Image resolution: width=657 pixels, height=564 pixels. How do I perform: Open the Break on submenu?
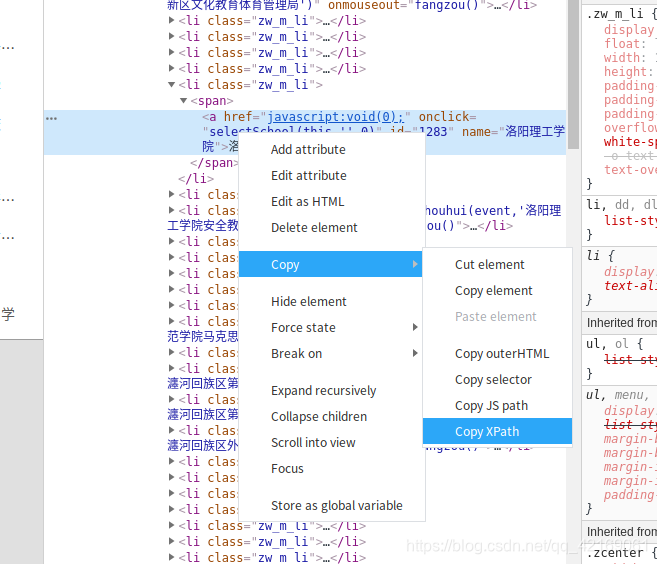(x=331, y=354)
